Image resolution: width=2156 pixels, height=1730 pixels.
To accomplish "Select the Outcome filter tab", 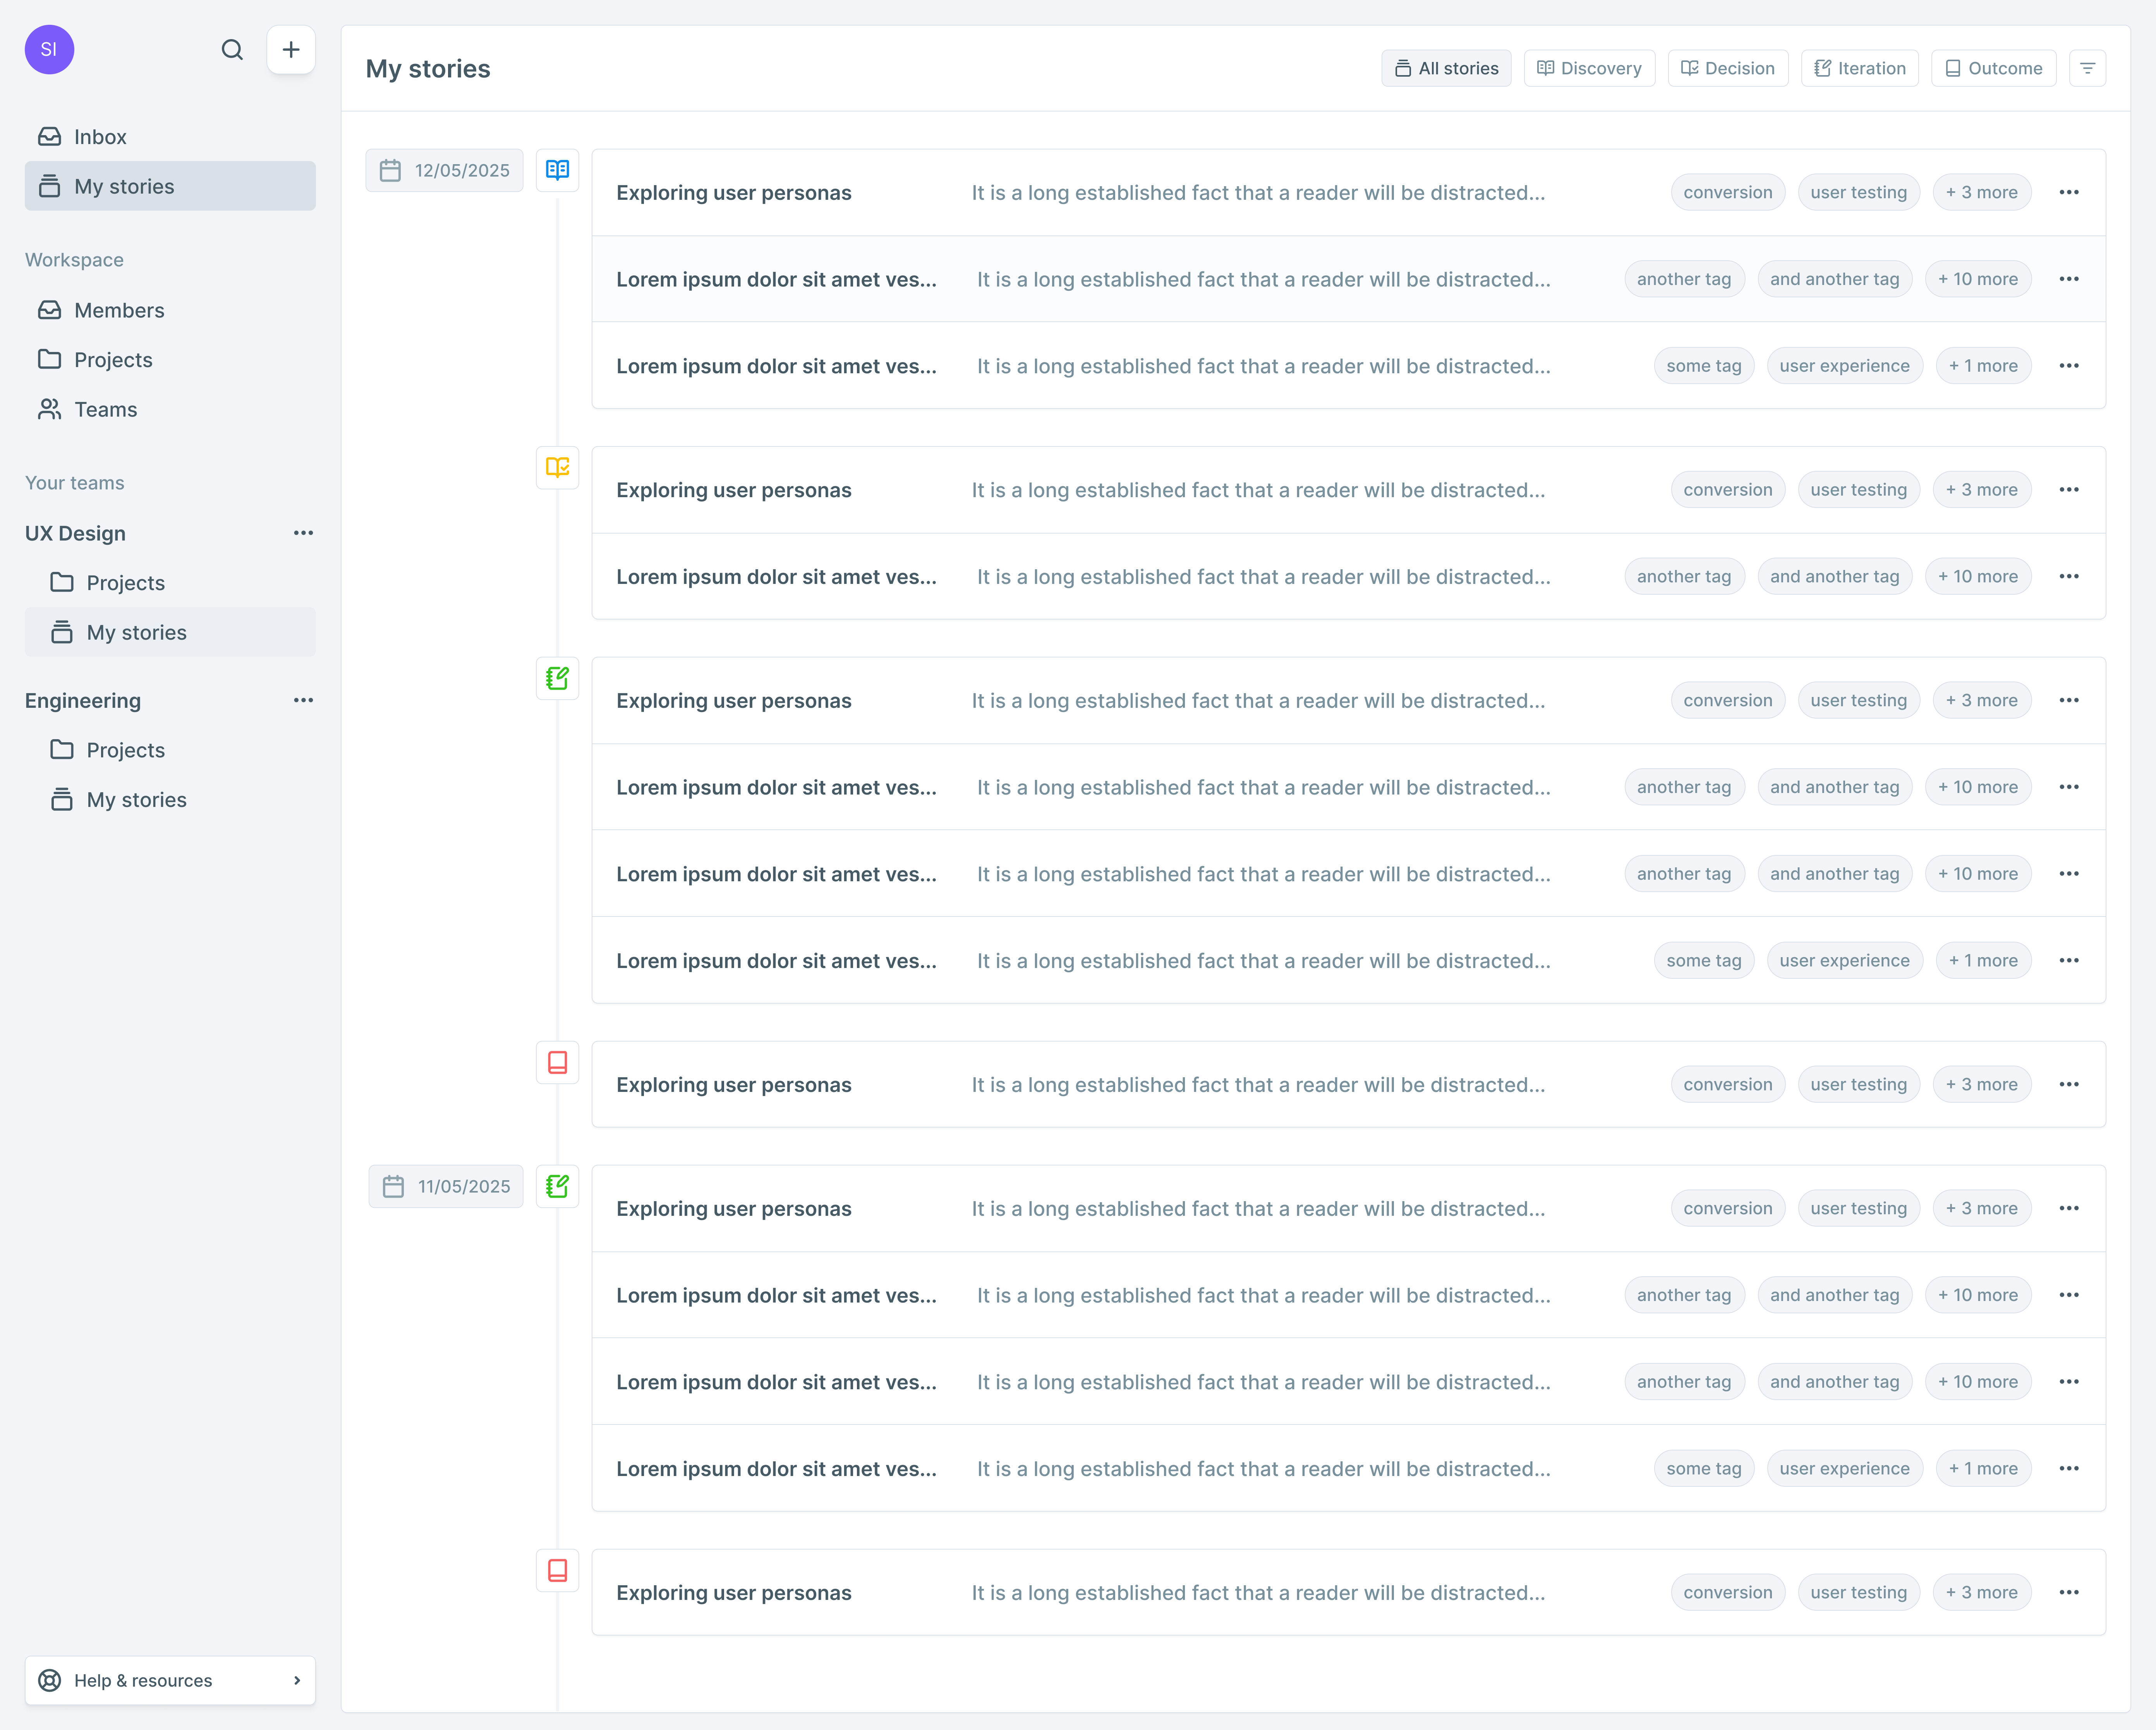I will tap(1993, 68).
